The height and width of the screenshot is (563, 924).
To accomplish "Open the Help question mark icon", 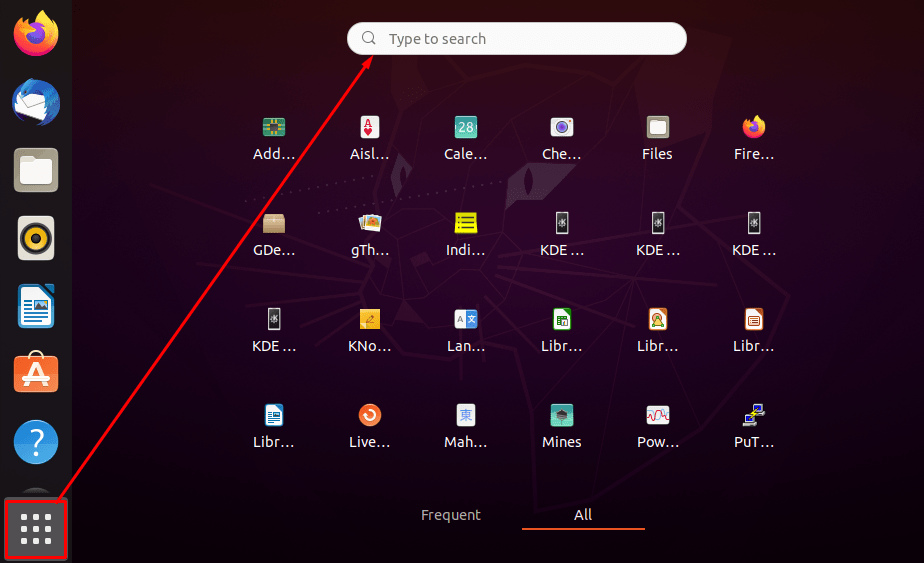I will [x=36, y=442].
